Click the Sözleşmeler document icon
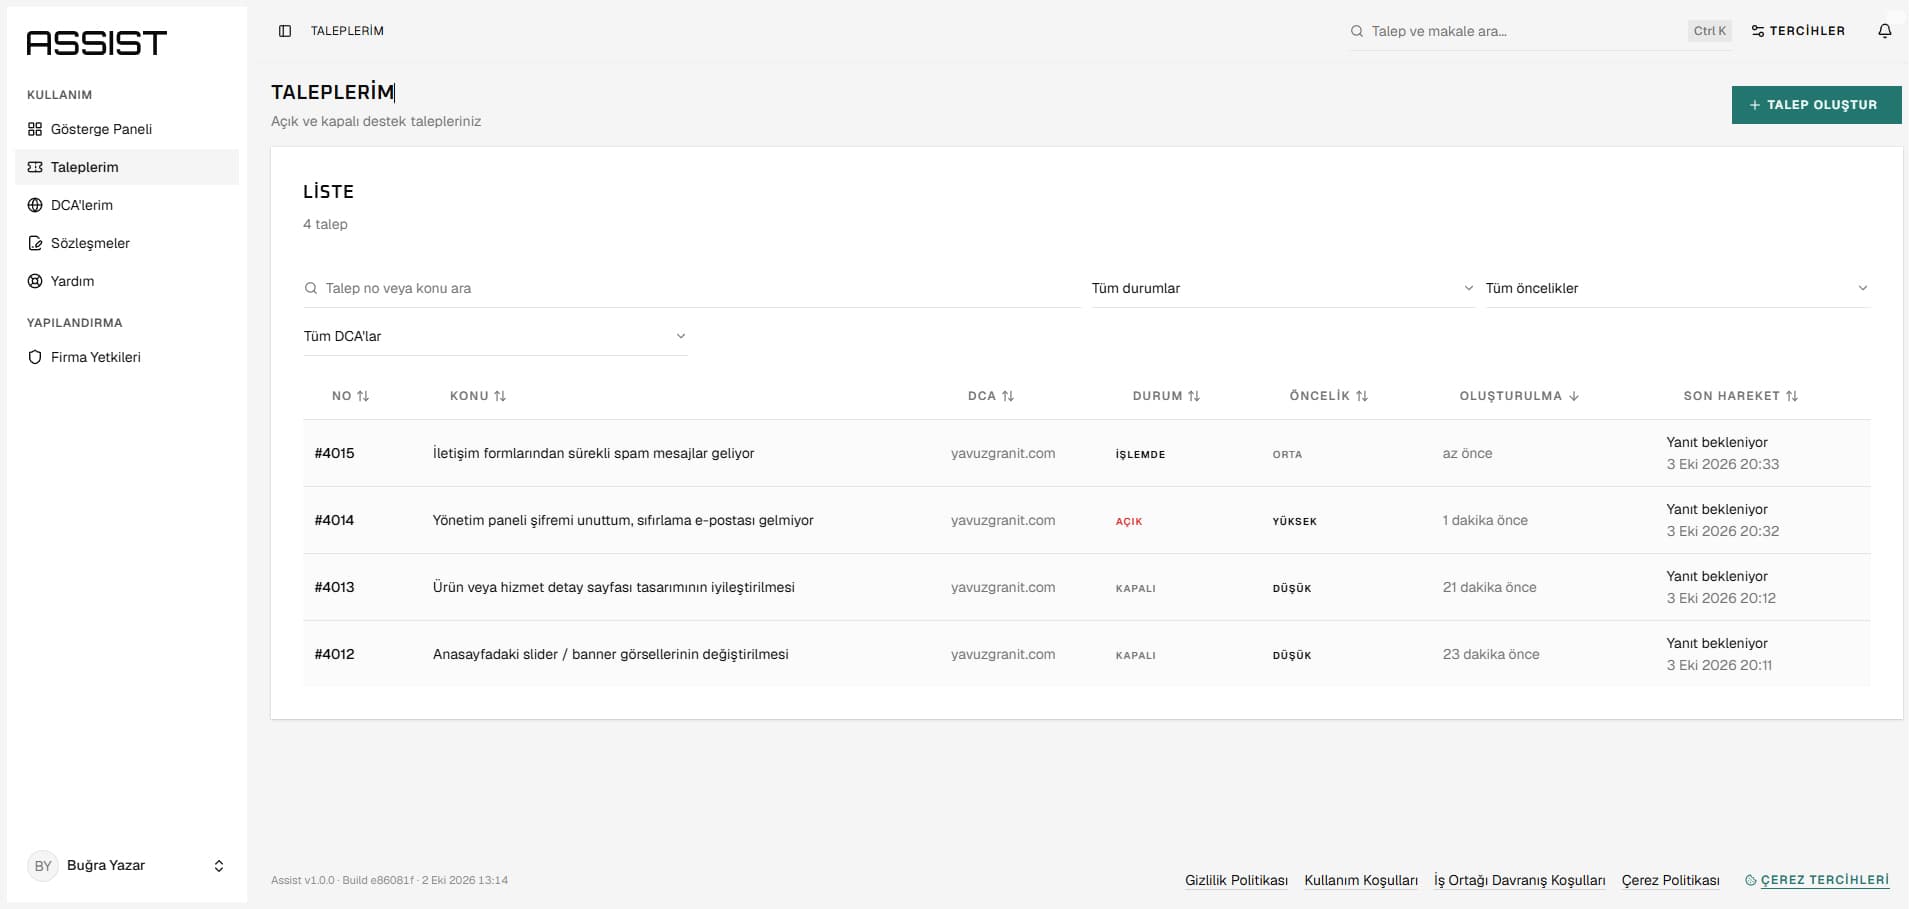Viewport: 1911px width, 909px height. 35,243
